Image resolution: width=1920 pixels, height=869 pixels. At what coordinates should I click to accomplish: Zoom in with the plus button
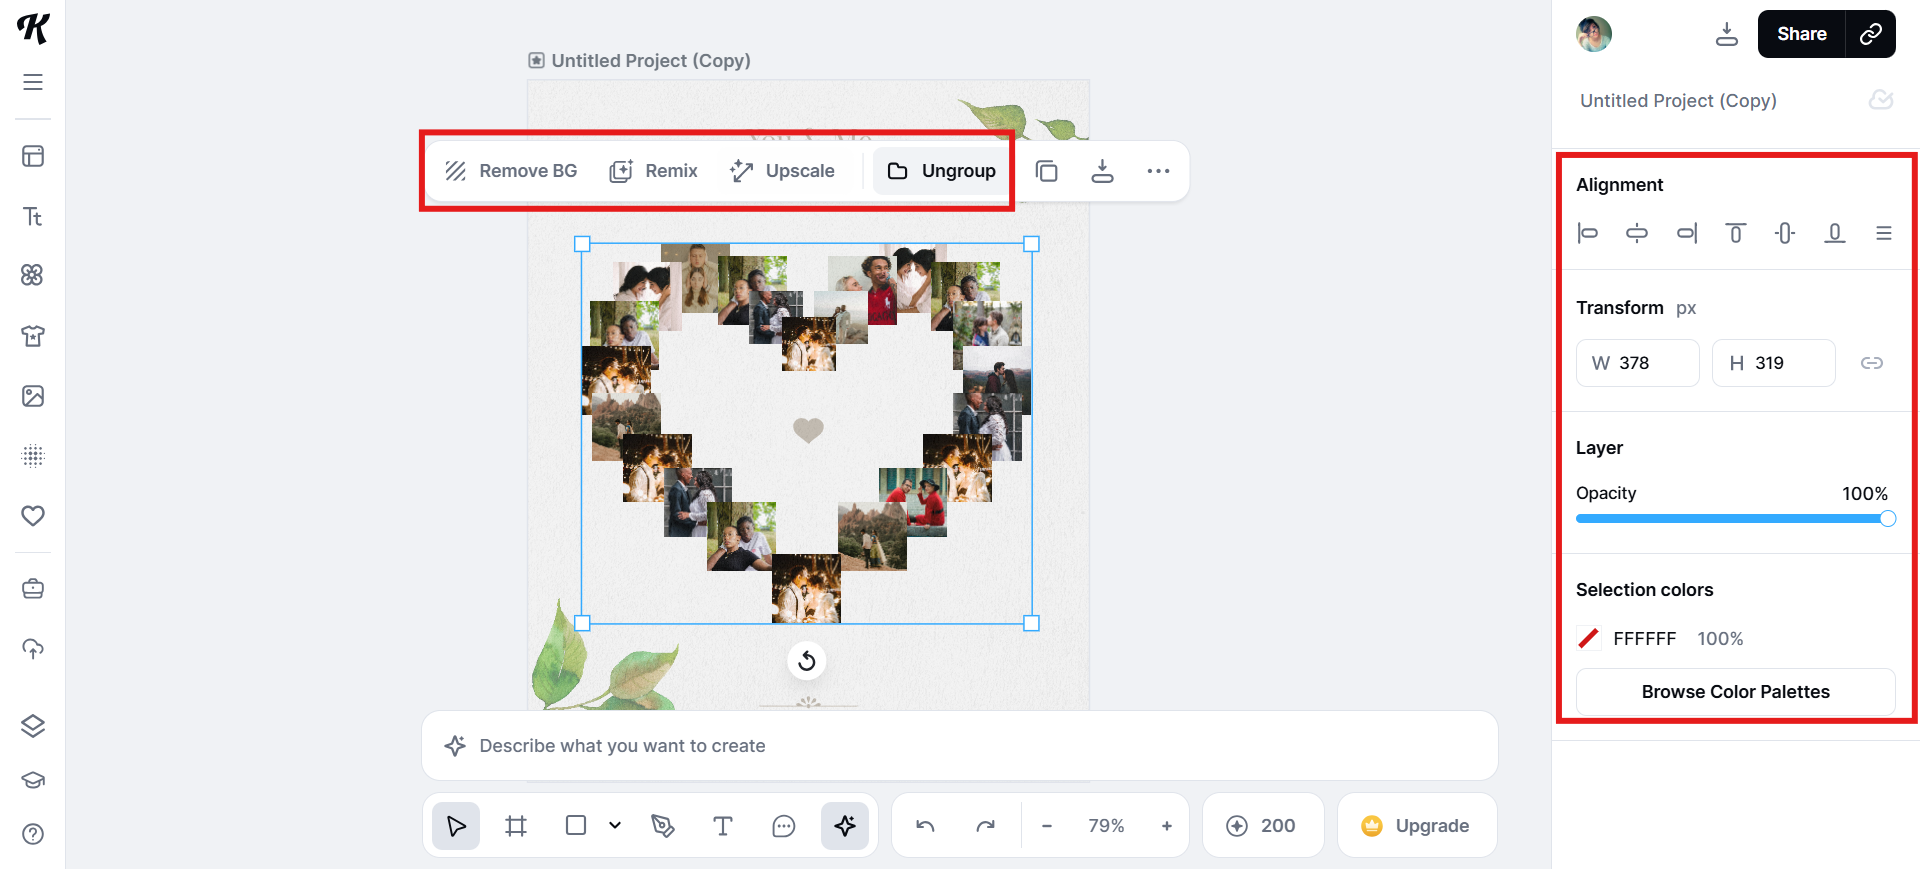1167,826
